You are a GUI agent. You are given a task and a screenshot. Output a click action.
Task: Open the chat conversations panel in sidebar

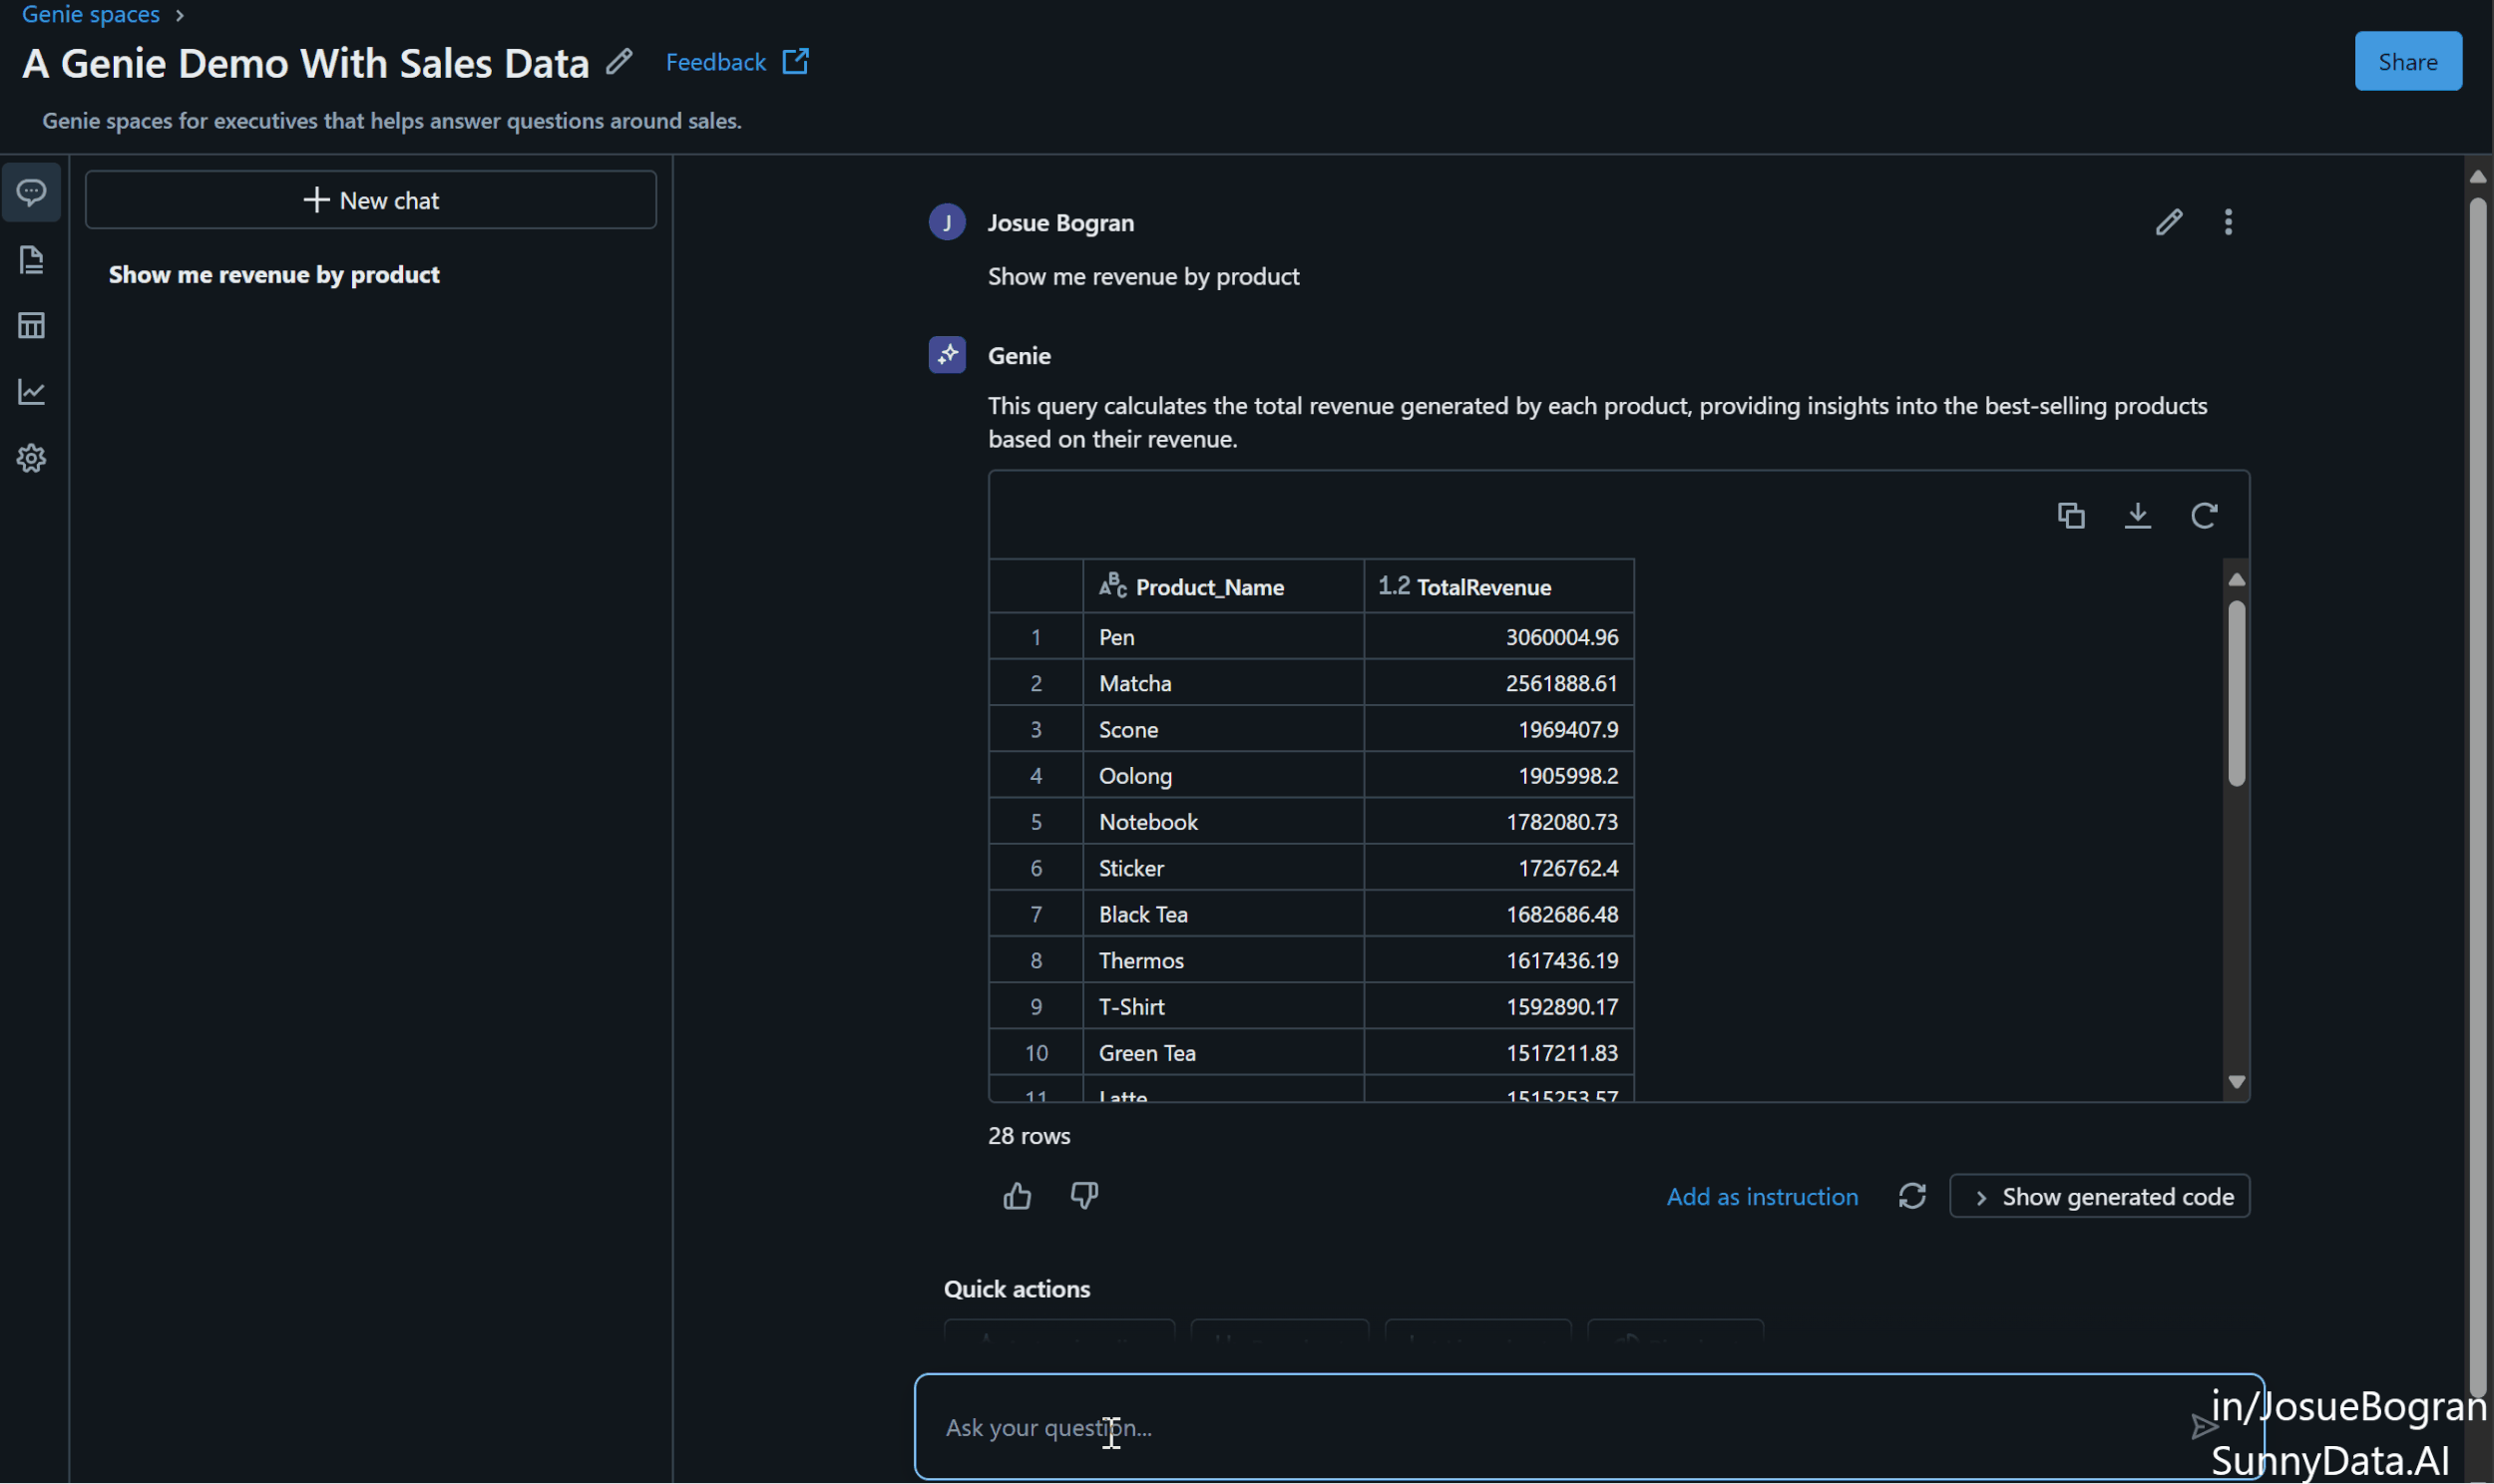tap(31, 192)
